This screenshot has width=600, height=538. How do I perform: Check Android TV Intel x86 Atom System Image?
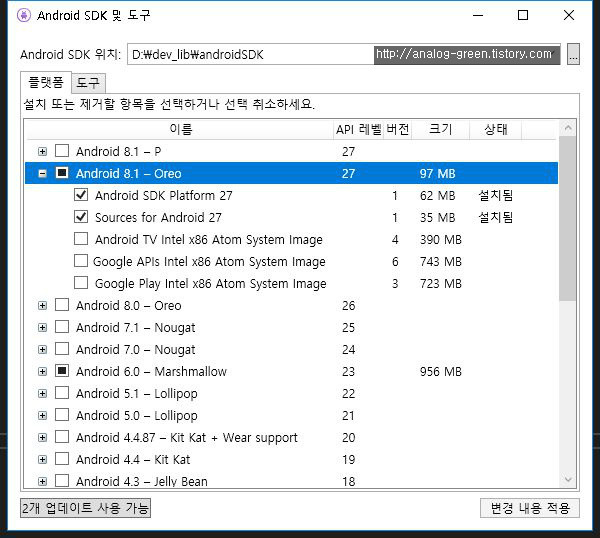(x=81, y=239)
